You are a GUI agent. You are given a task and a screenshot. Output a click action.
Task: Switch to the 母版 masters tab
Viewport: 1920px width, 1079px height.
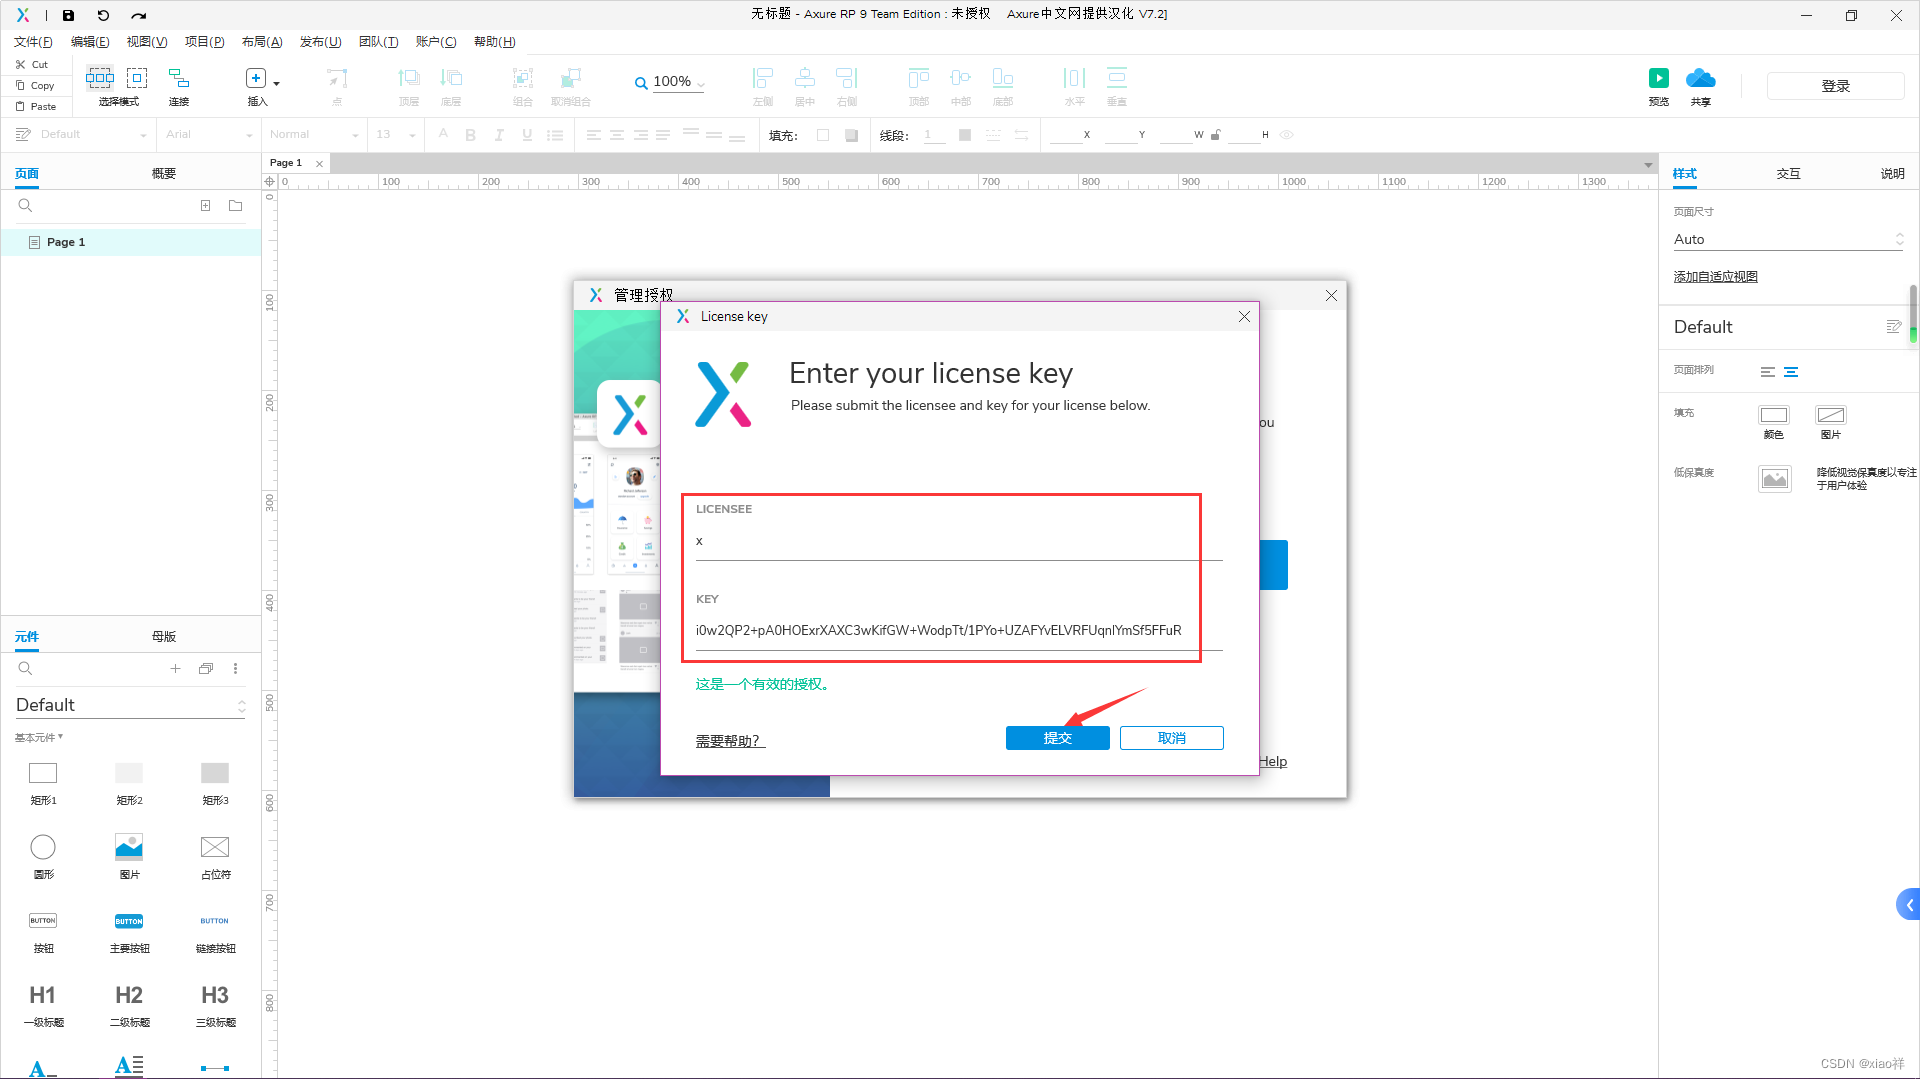(x=164, y=637)
